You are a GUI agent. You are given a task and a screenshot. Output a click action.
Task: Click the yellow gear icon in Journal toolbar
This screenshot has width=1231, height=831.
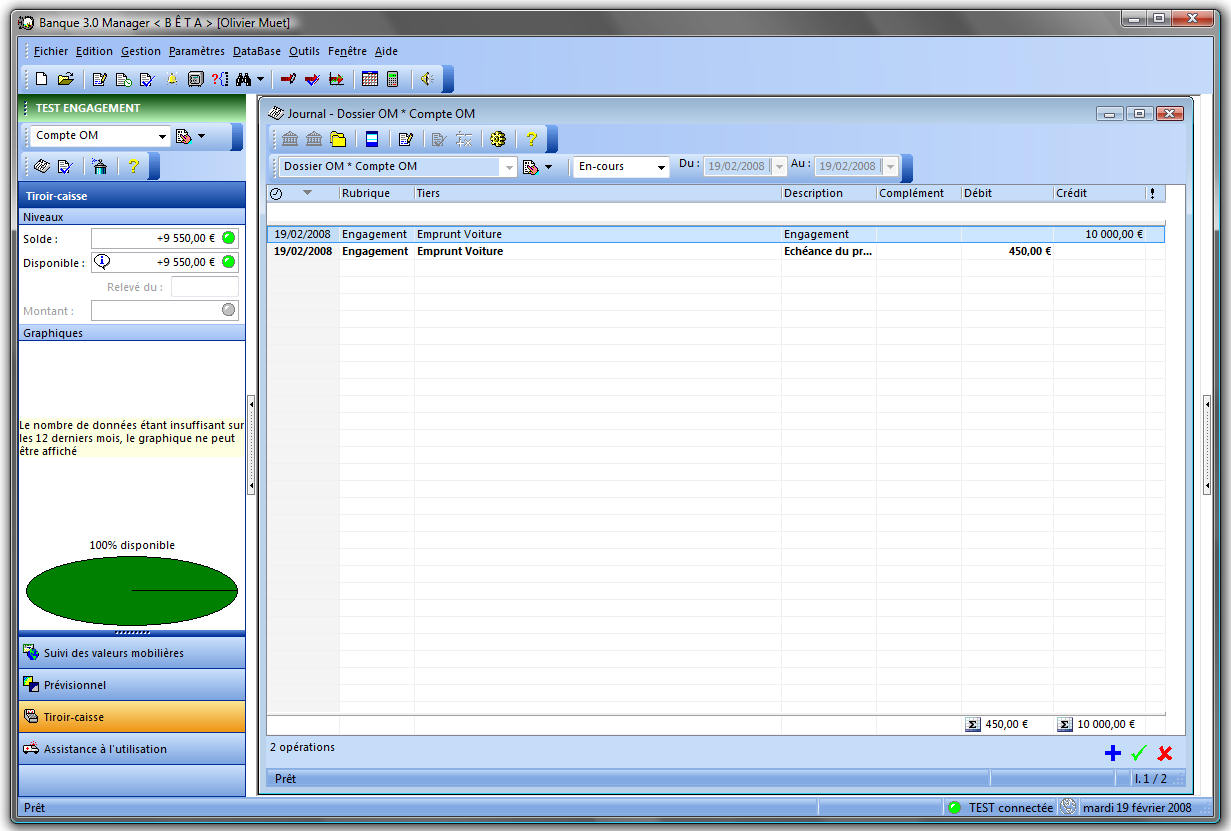click(x=497, y=139)
